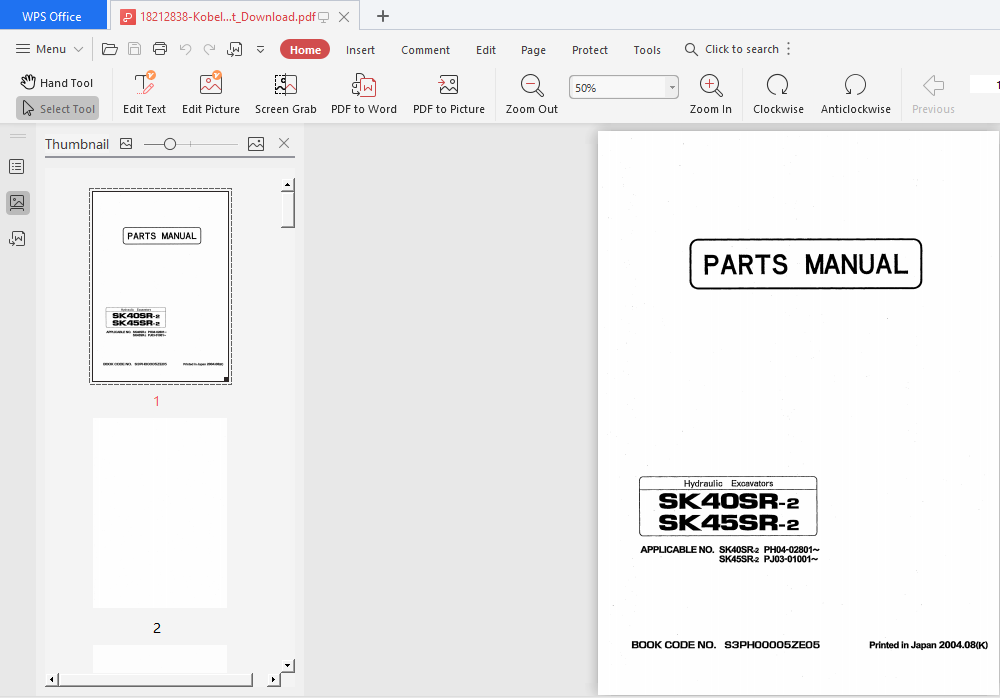Activate the Select Tool
The image size is (1000, 698).
pyautogui.click(x=57, y=108)
